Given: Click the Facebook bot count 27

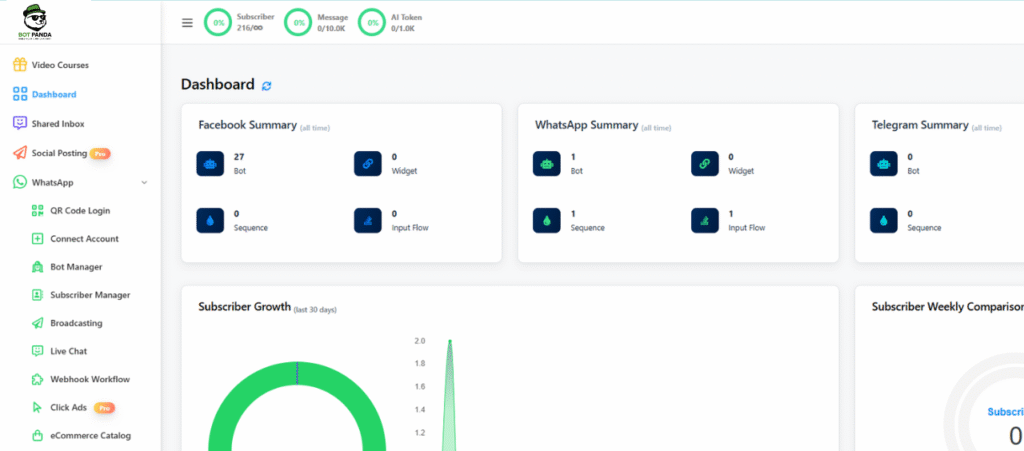Looking at the screenshot, I should coord(238,157).
